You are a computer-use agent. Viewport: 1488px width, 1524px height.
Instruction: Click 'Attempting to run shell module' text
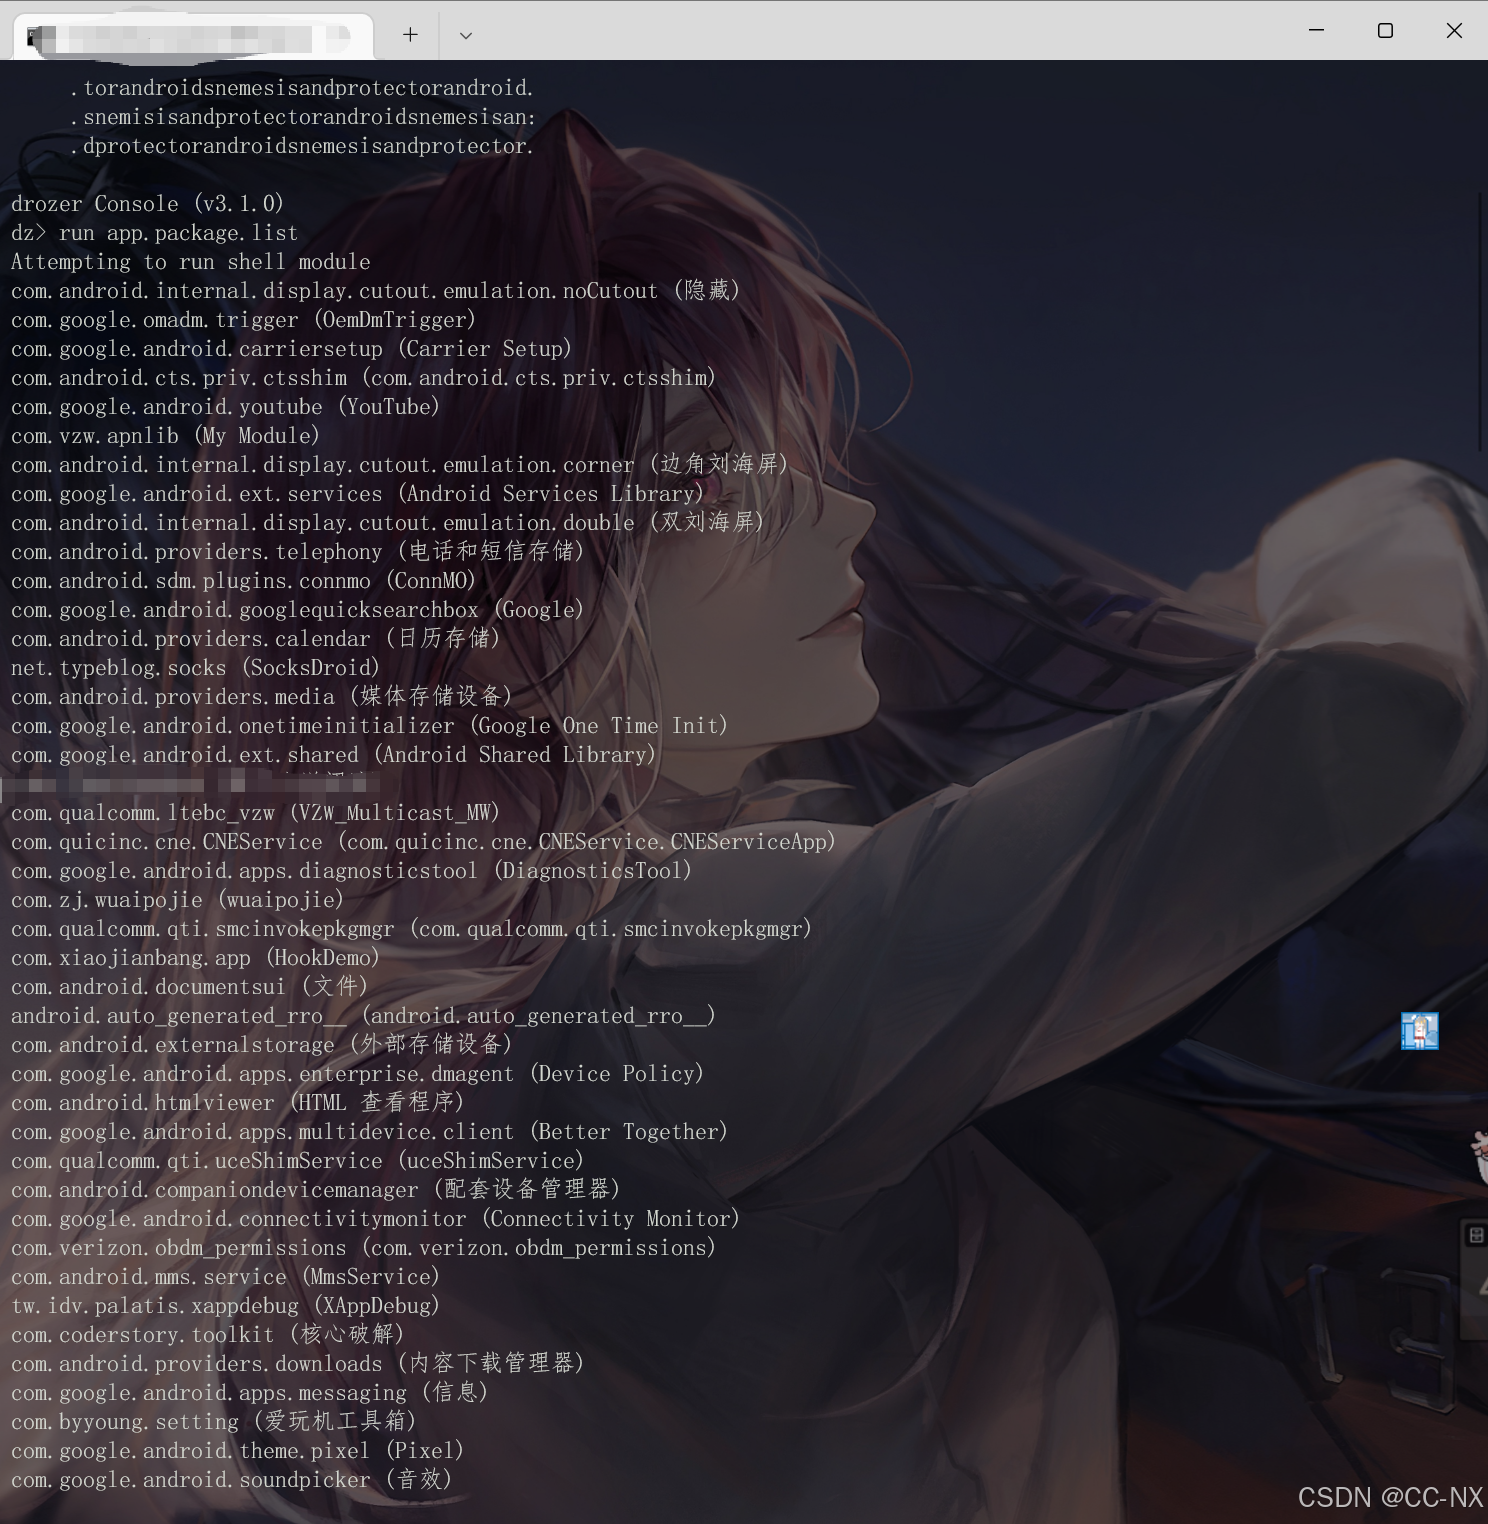(x=191, y=262)
